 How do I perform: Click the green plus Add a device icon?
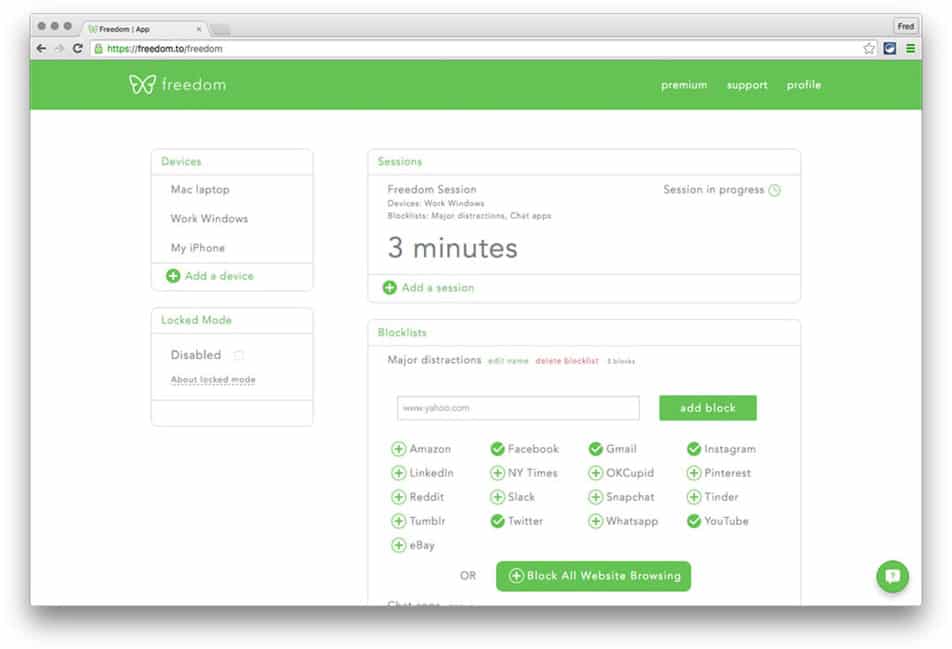[x=173, y=276]
